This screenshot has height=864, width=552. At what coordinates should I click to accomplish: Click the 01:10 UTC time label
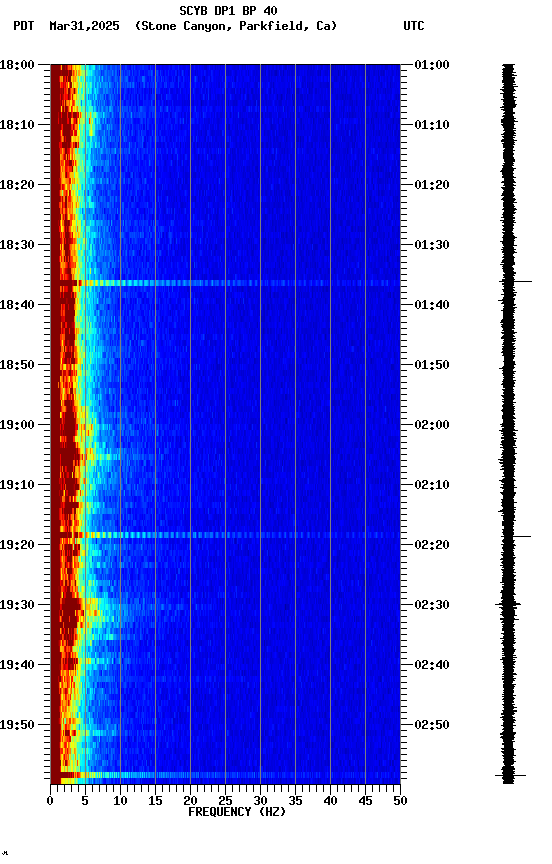tap(432, 125)
